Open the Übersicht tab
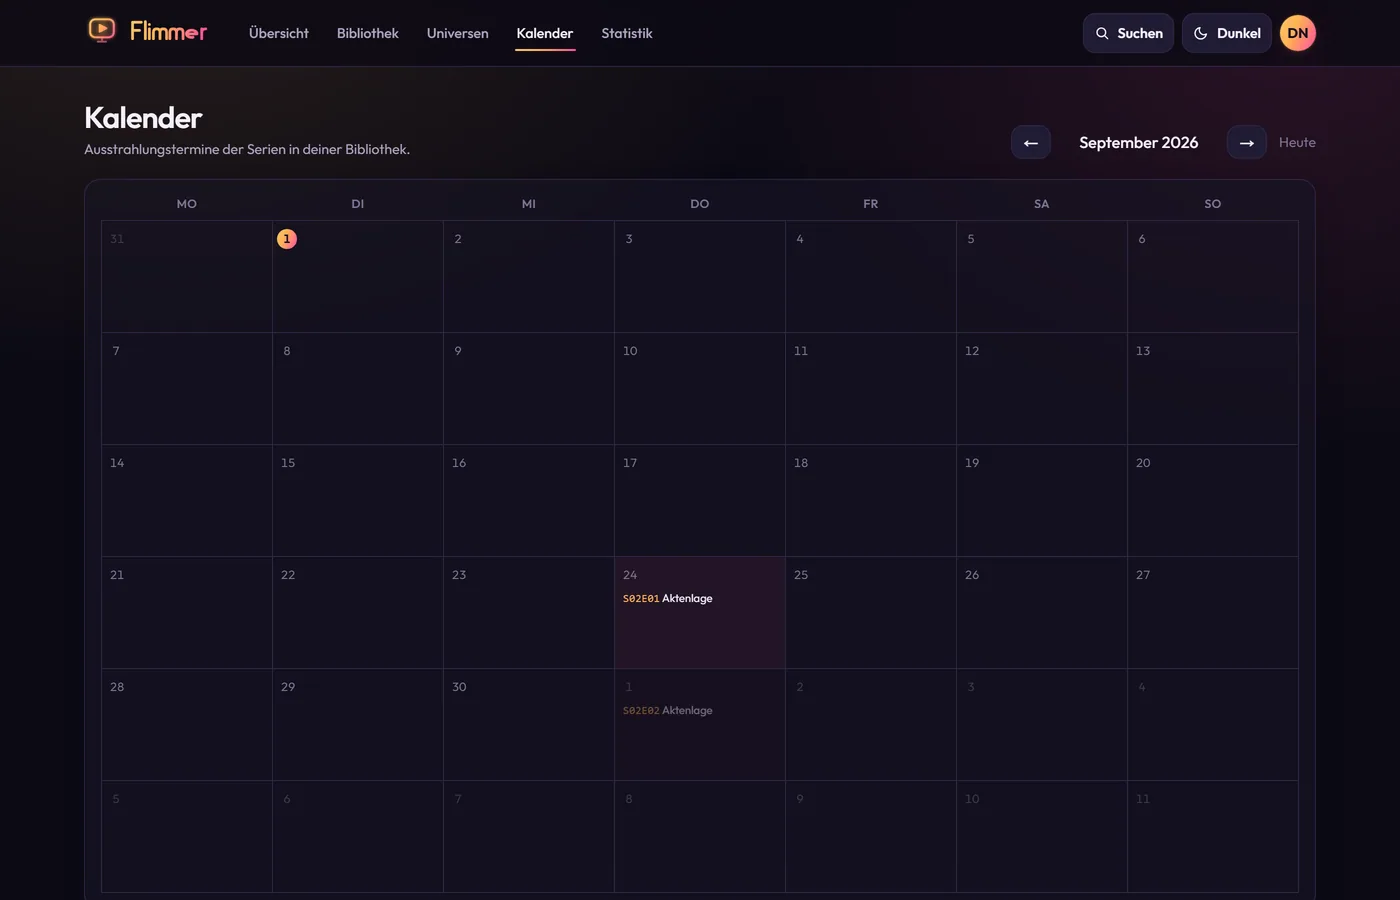 coord(279,33)
